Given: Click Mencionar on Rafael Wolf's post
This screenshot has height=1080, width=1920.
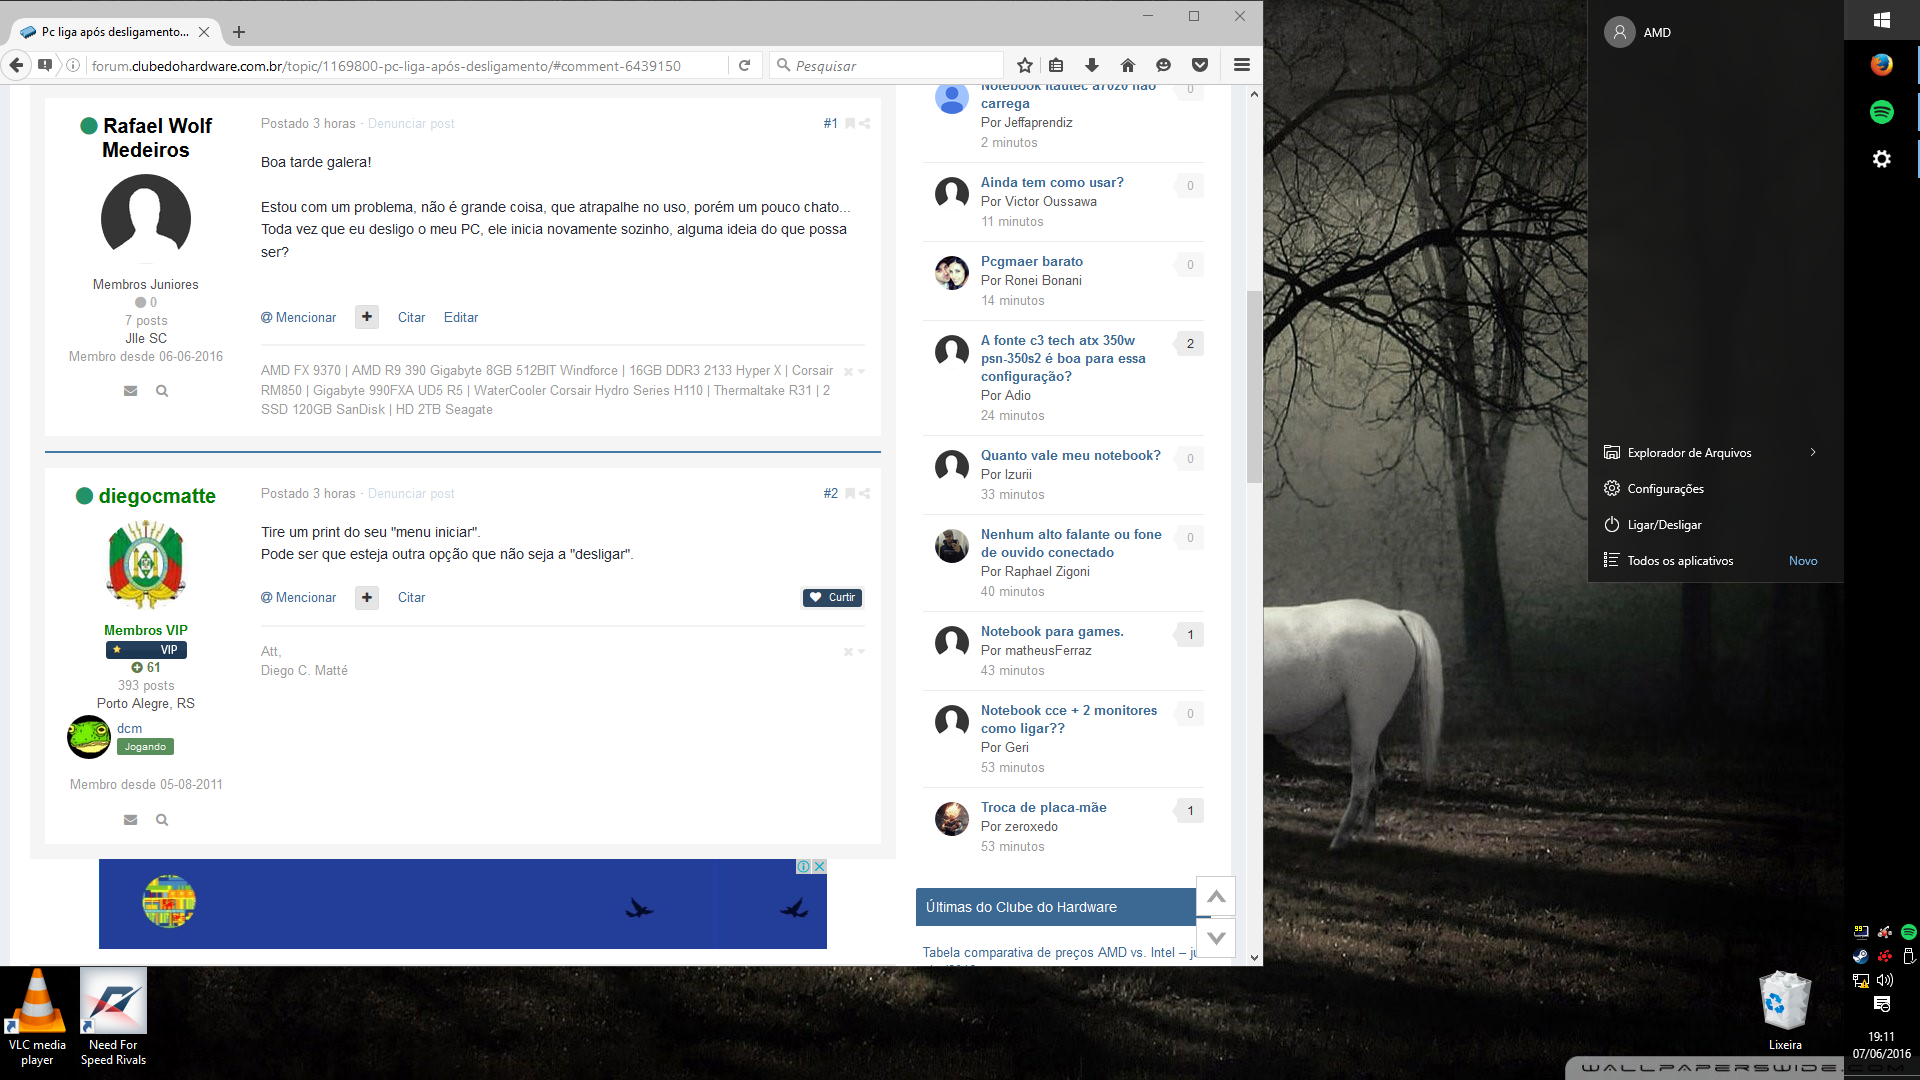Looking at the screenshot, I should [298, 317].
